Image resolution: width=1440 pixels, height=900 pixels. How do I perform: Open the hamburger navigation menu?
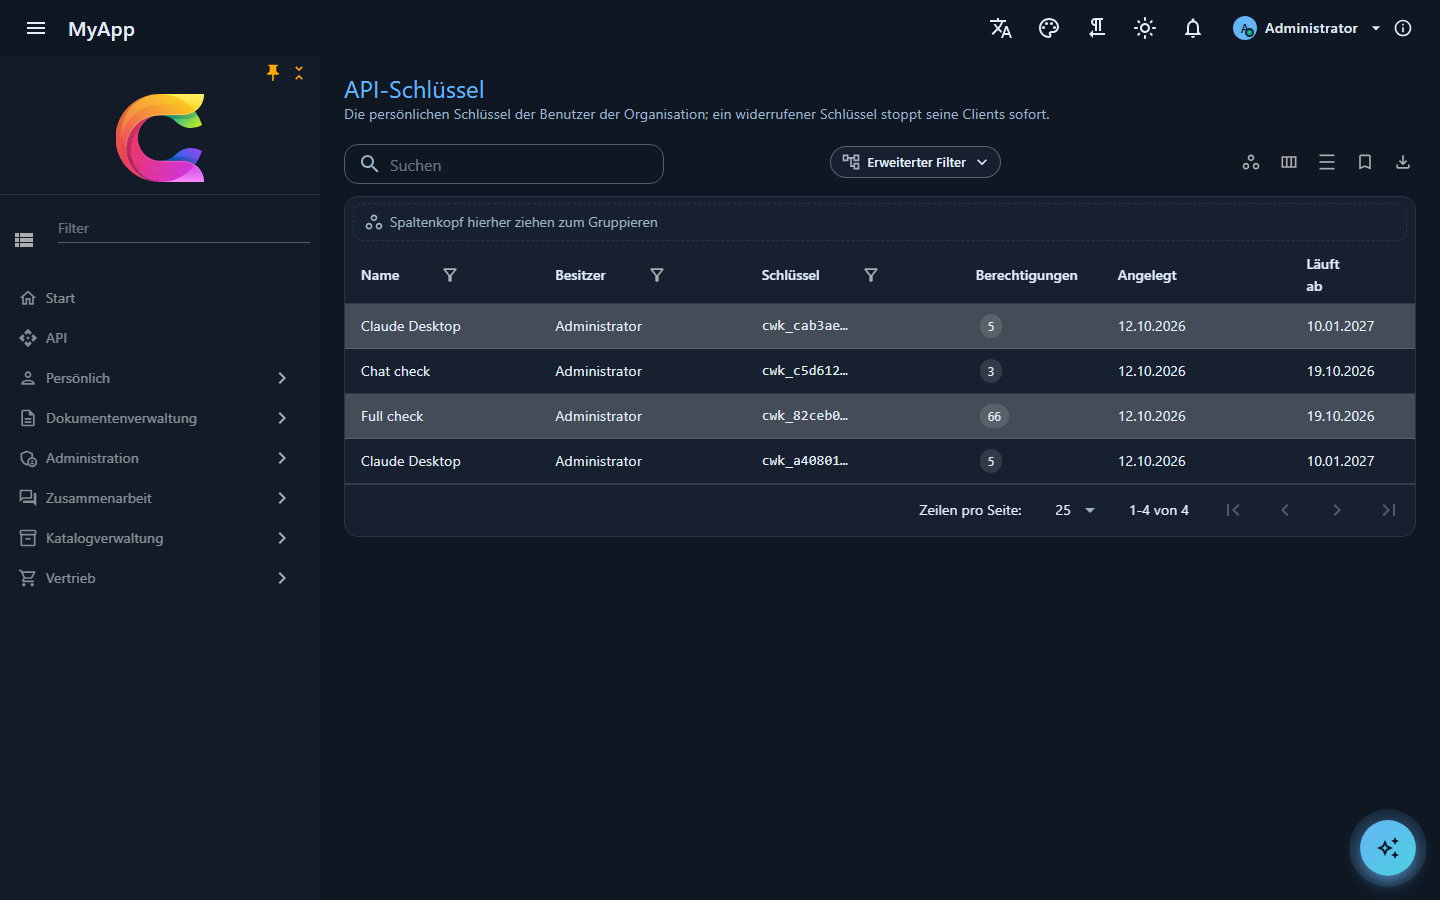(36, 28)
